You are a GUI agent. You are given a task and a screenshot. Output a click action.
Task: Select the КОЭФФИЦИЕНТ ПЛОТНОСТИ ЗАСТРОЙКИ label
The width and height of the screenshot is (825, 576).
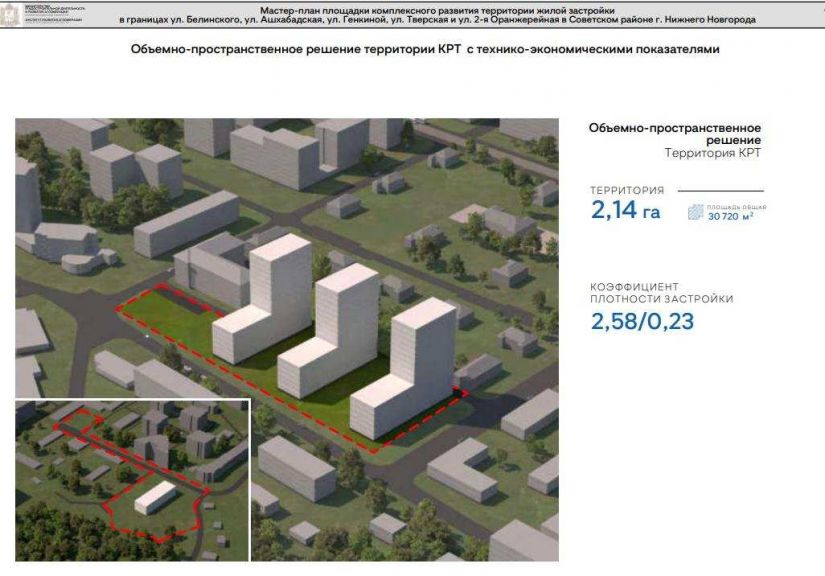(661, 293)
